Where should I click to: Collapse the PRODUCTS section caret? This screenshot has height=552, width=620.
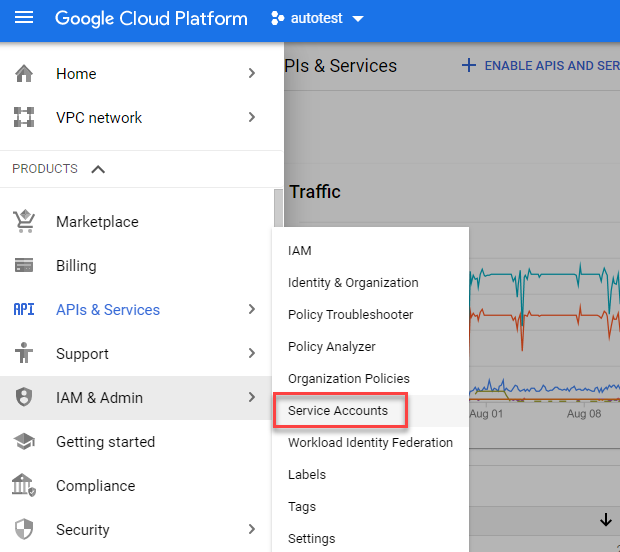click(98, 169)
